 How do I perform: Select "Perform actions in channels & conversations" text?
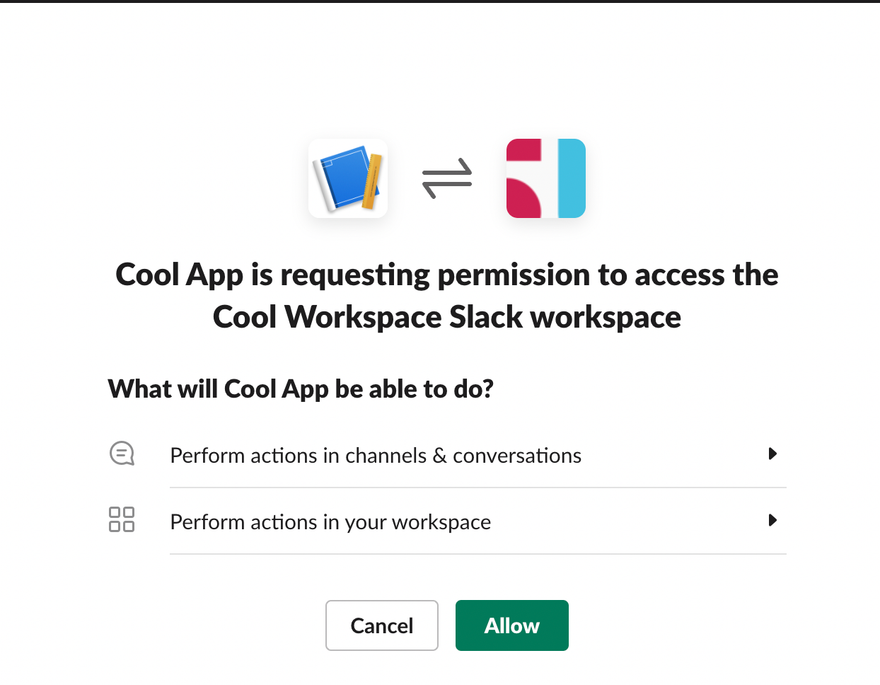coord(375,456)
